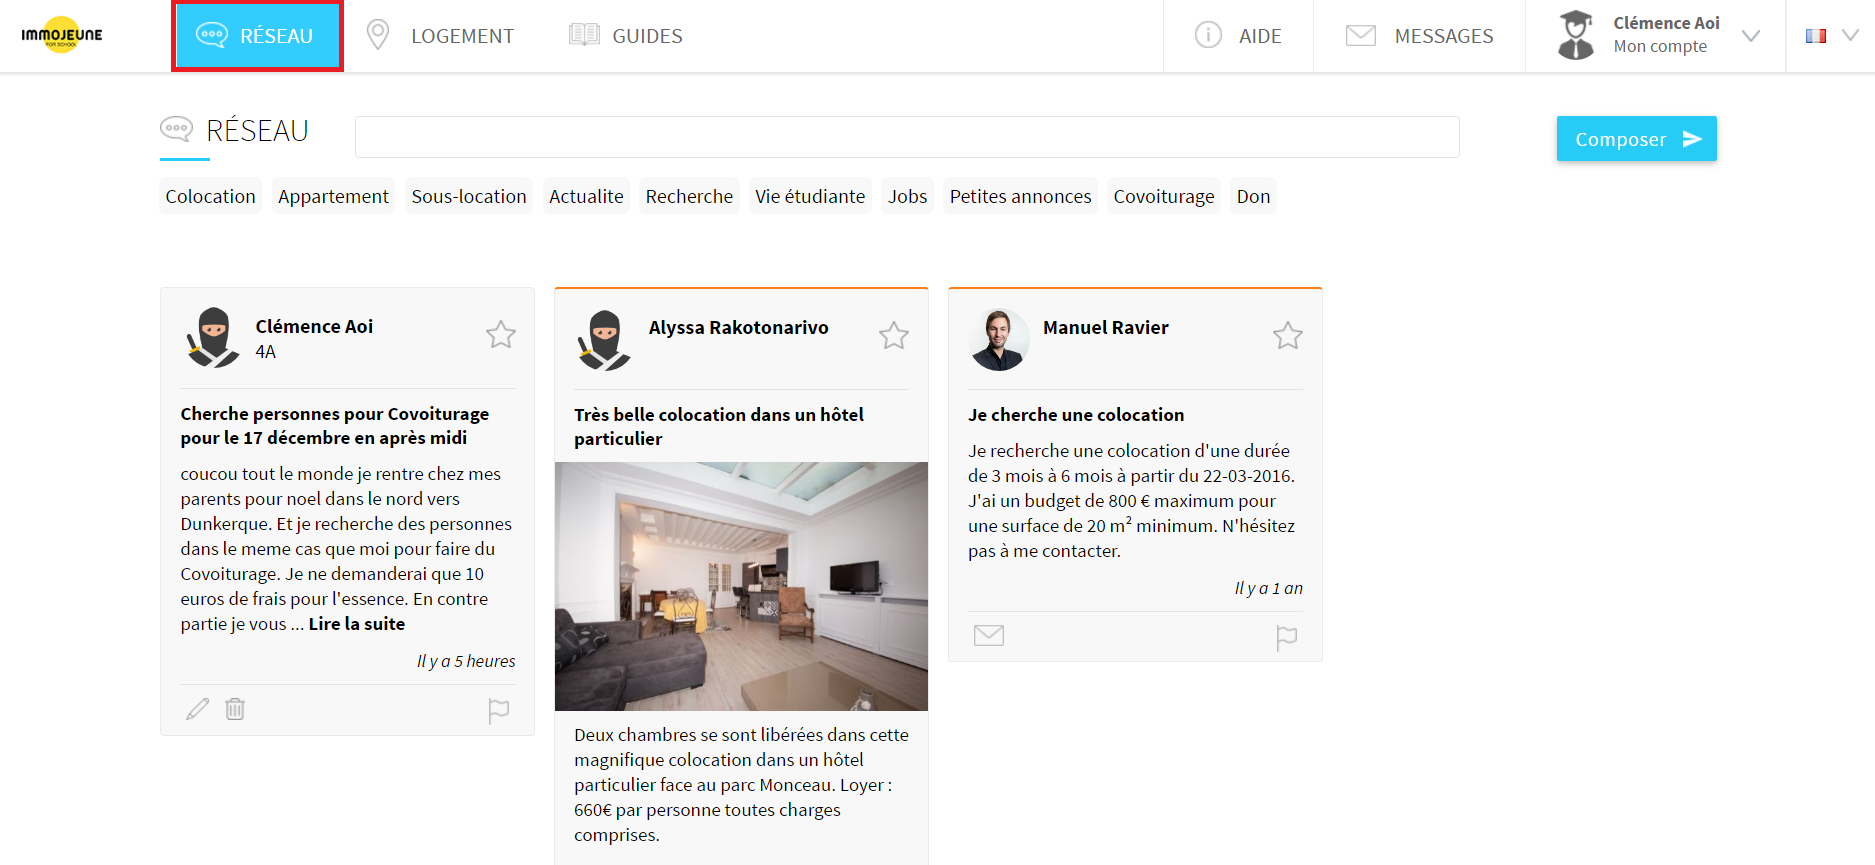Viewport: 1875px width, 865px height.
Task: Open Je cherche une colocation title
Action: [x=1076, y=415]
